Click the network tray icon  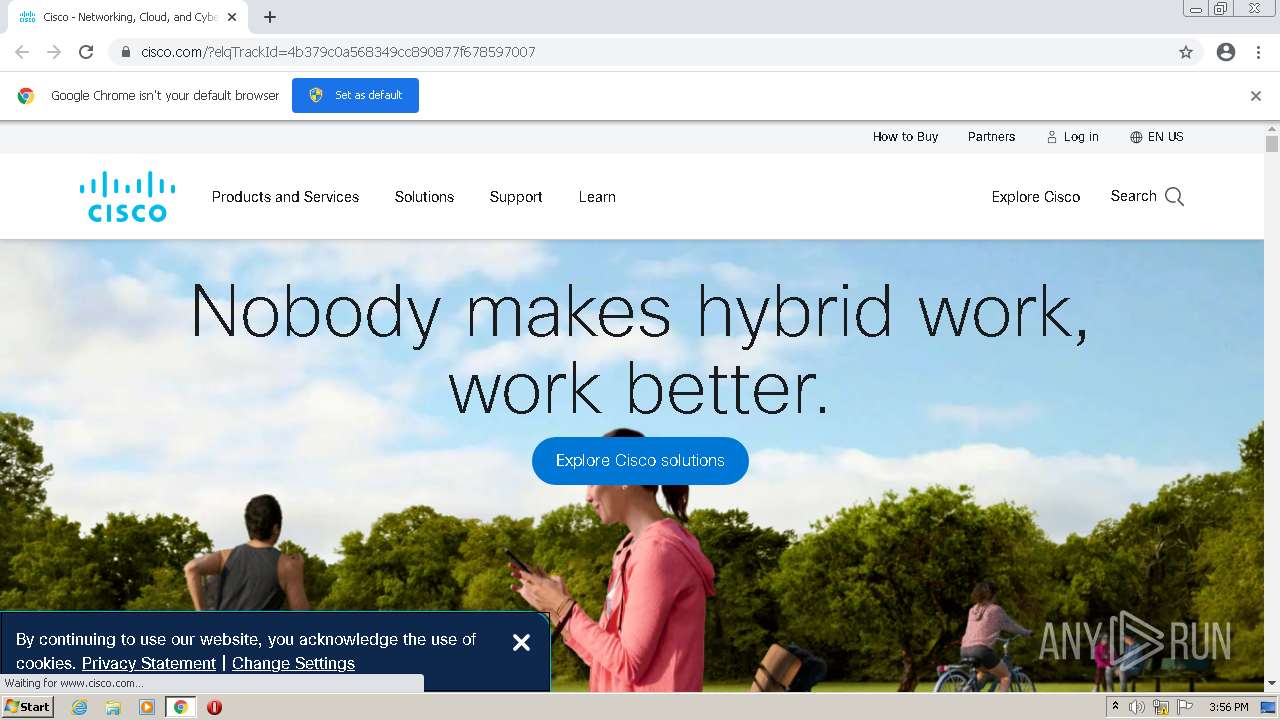(x=1161, y=707)
